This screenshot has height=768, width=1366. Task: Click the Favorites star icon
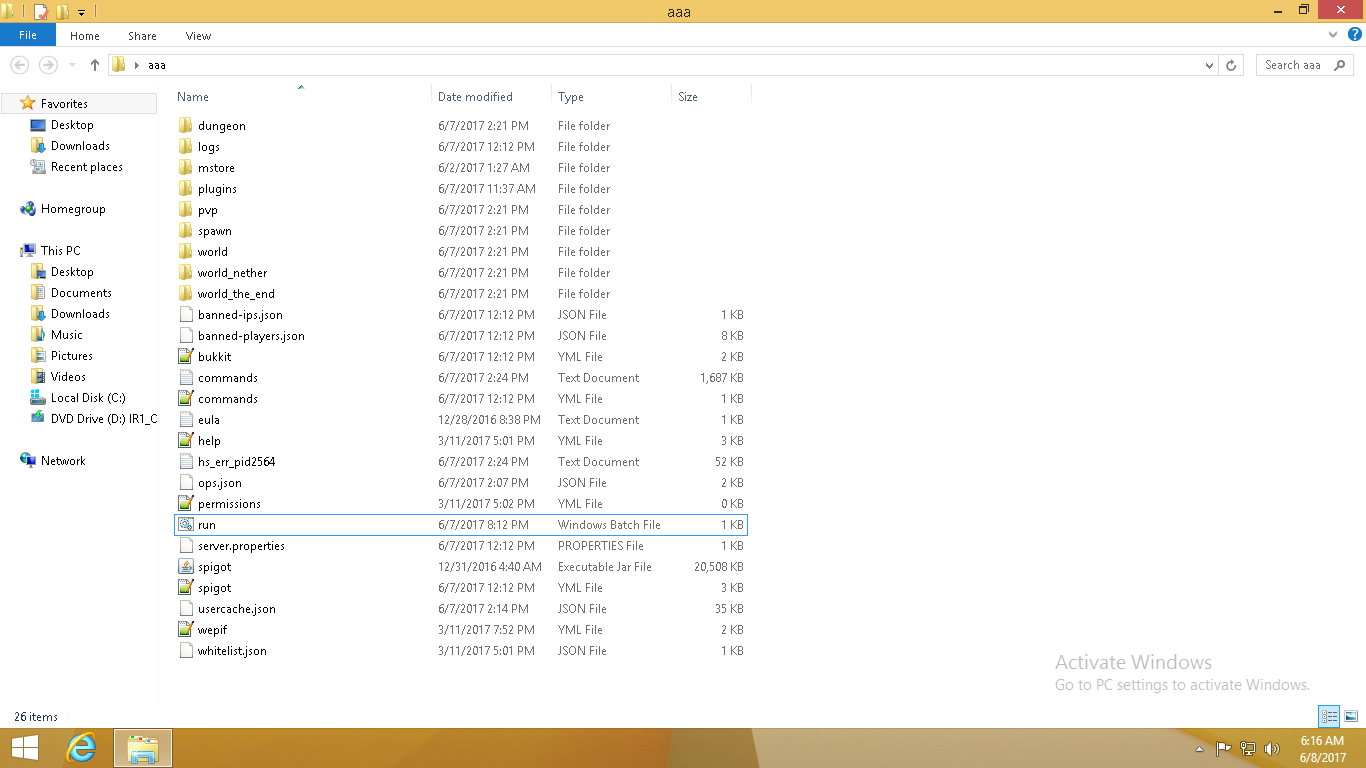click(x=28, y=104)
